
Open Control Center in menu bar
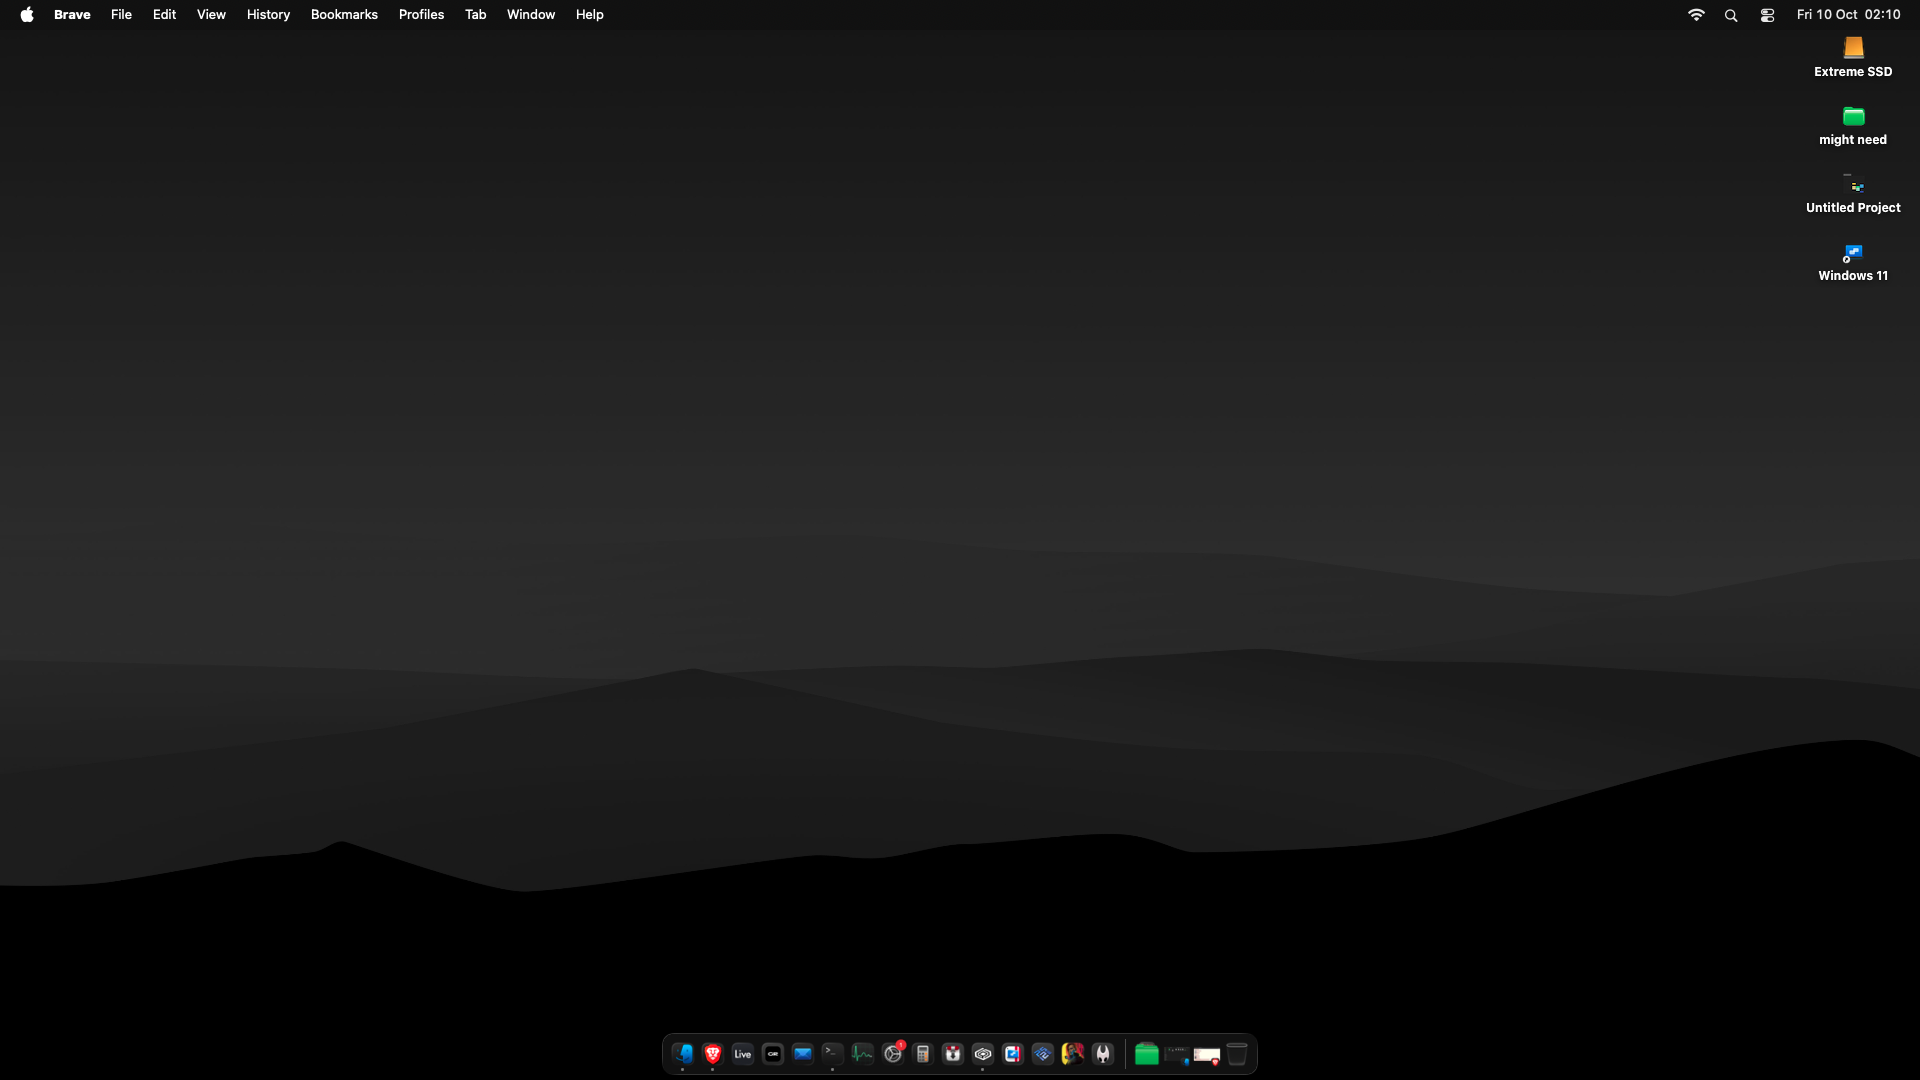coord(1767,15)
